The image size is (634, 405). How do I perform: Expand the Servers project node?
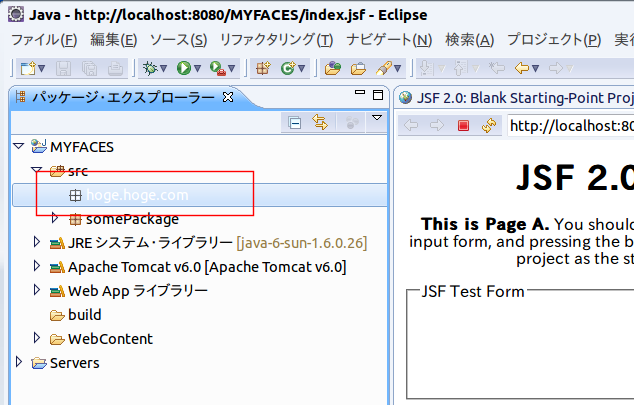click(x=19, y=361)
